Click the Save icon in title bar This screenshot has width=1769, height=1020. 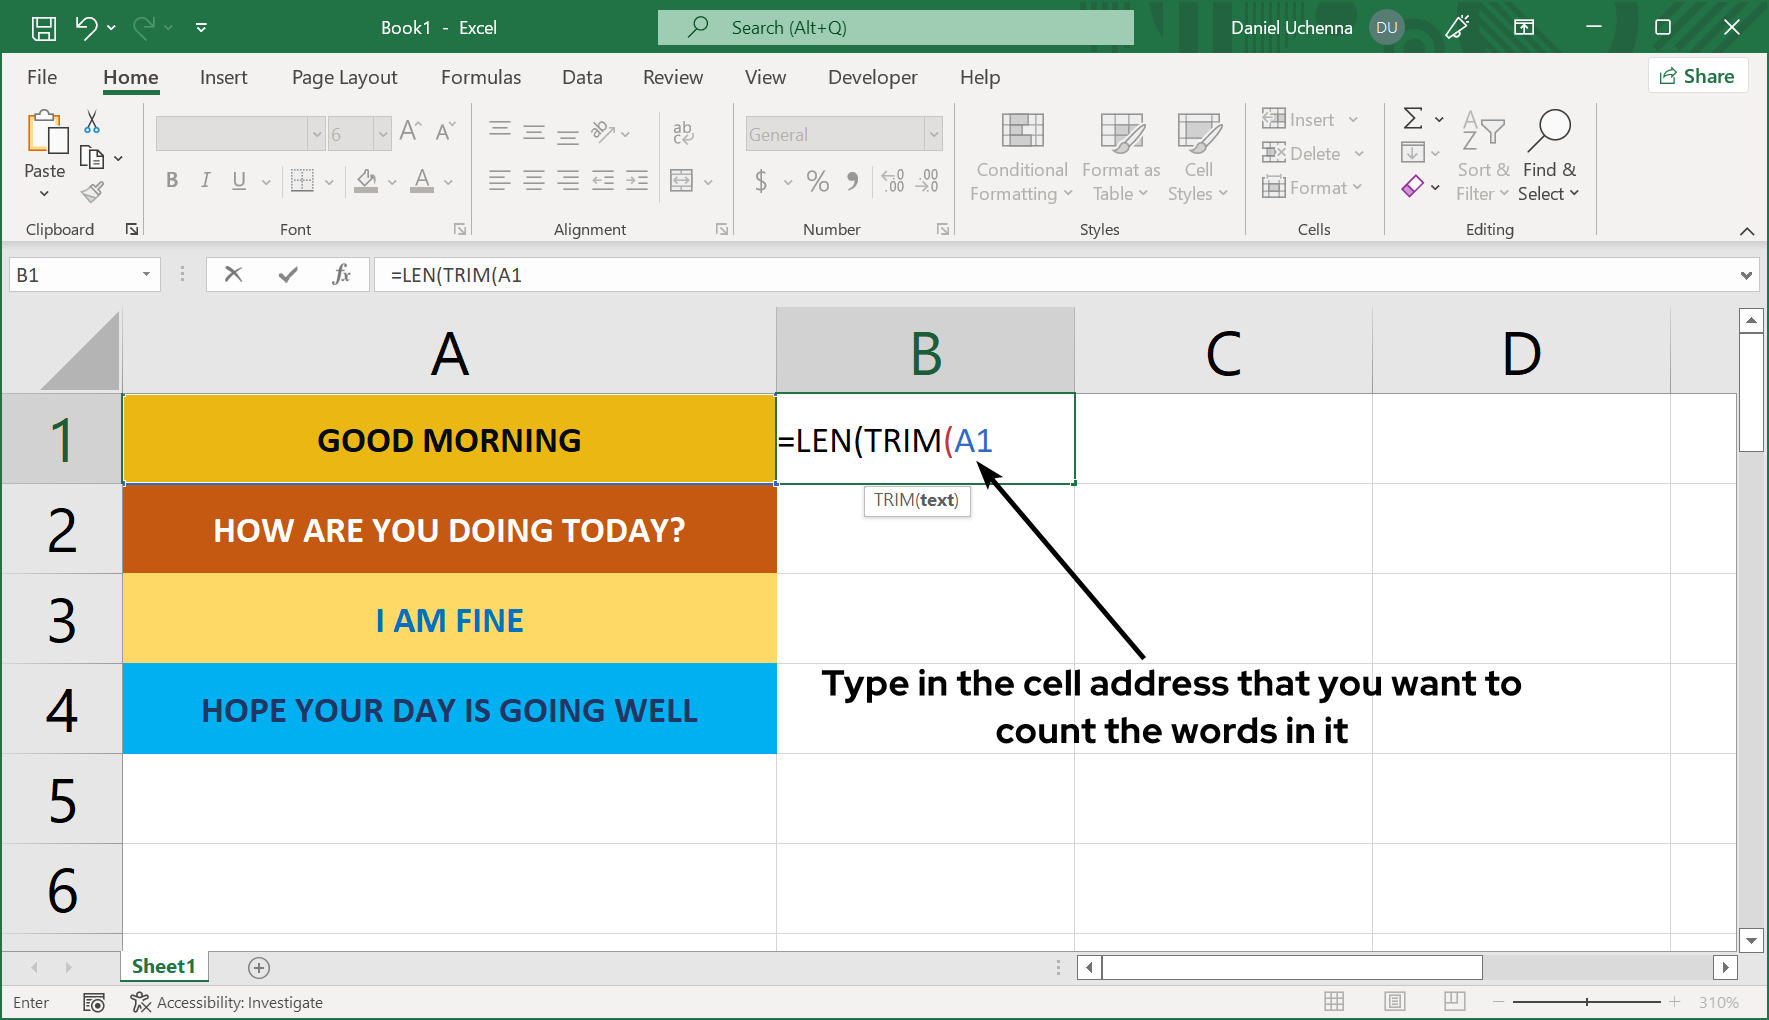[x=44, y=28]
